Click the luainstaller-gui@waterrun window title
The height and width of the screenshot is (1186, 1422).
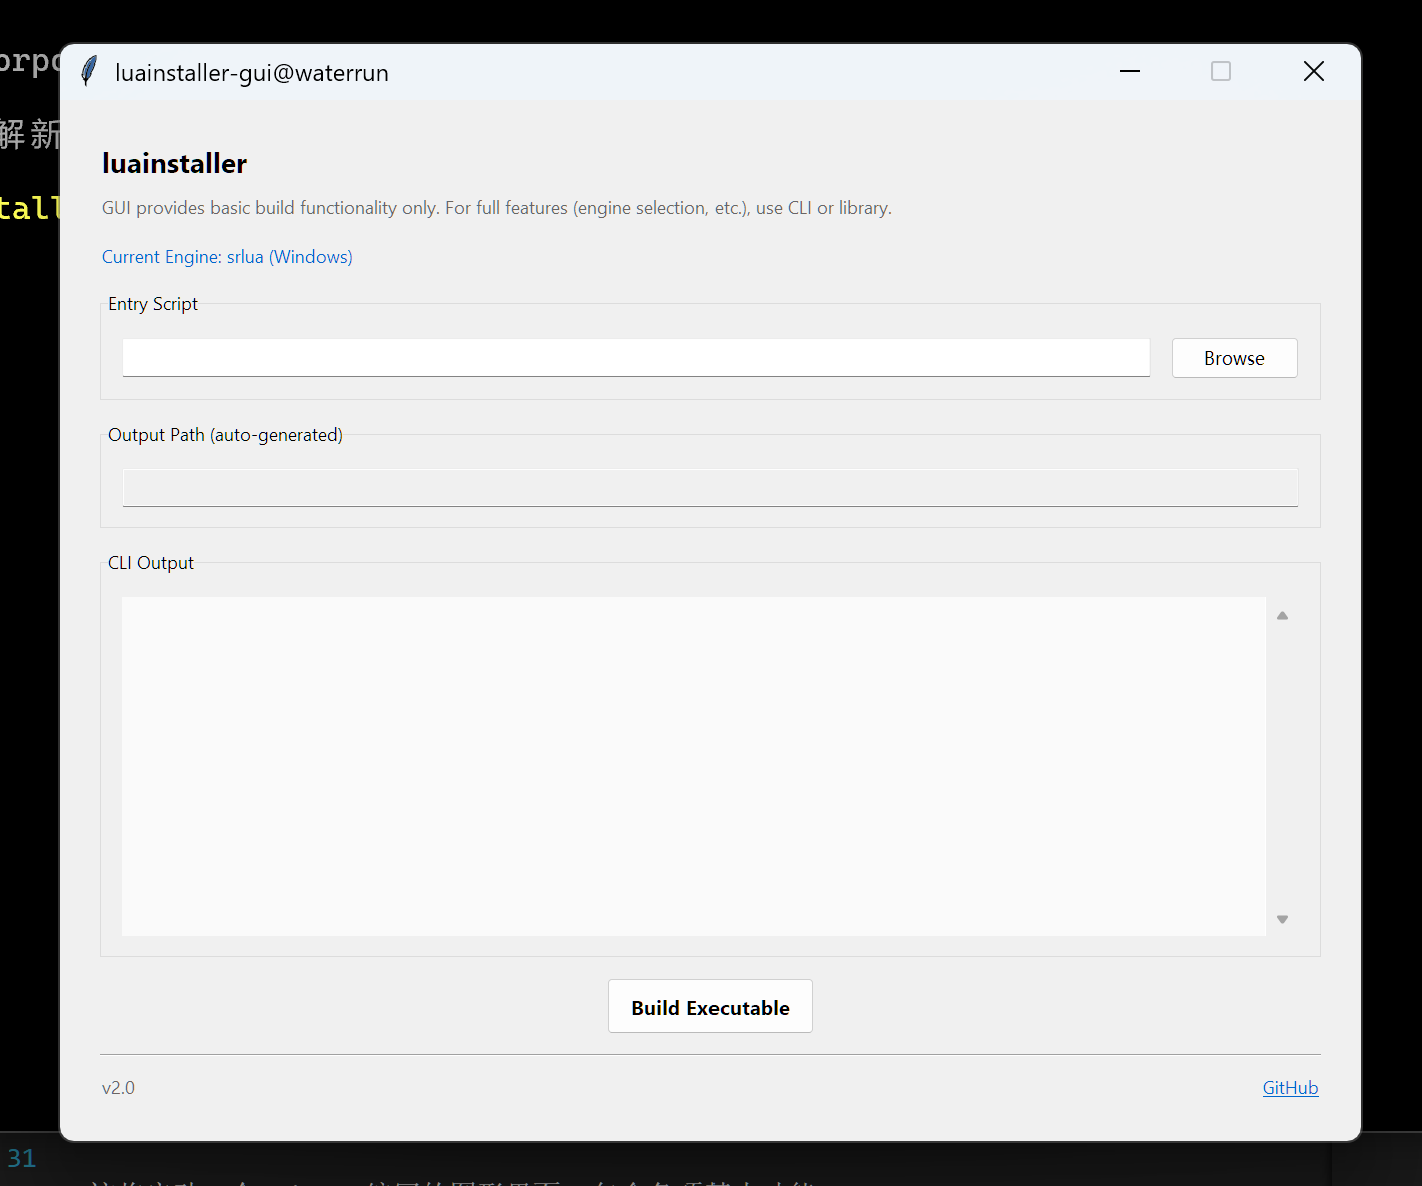click(252, 73)
